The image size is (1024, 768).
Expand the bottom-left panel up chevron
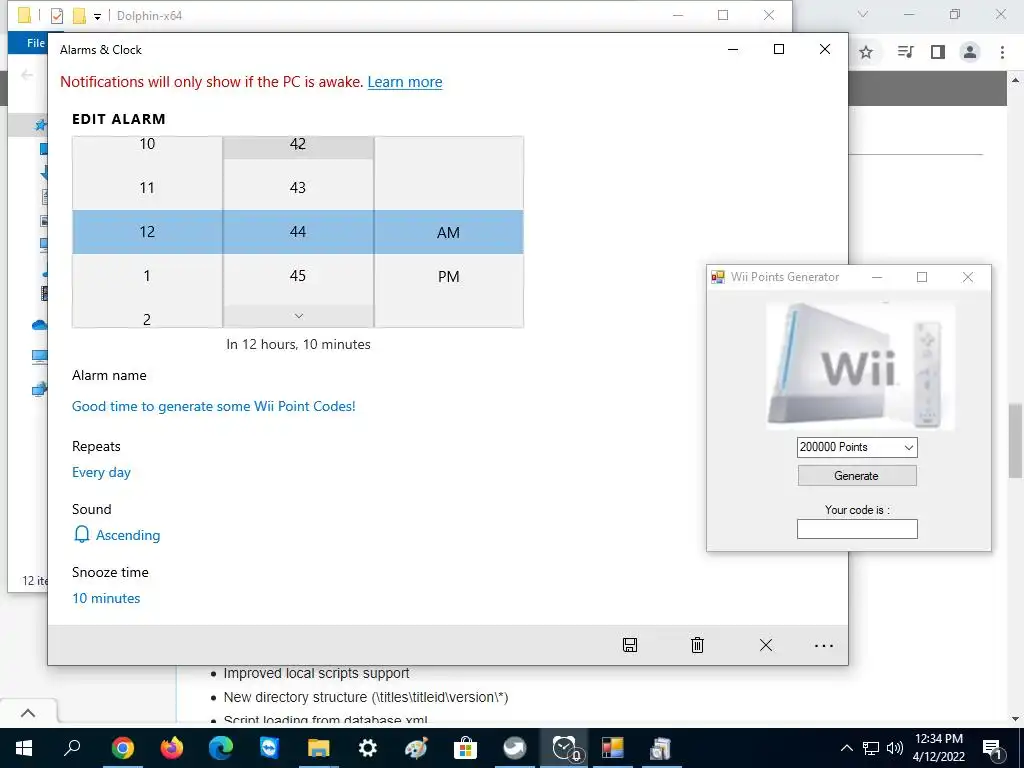coord(28,713)
